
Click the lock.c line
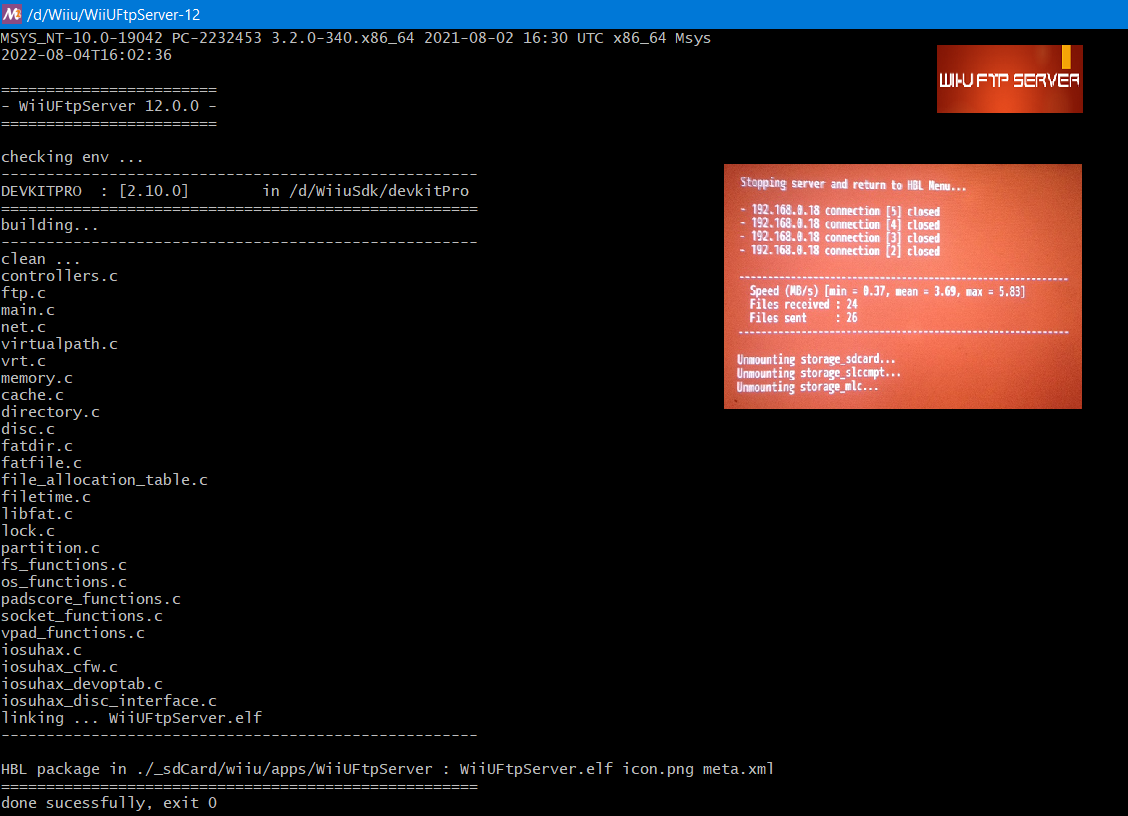click(x=28, y=531)
